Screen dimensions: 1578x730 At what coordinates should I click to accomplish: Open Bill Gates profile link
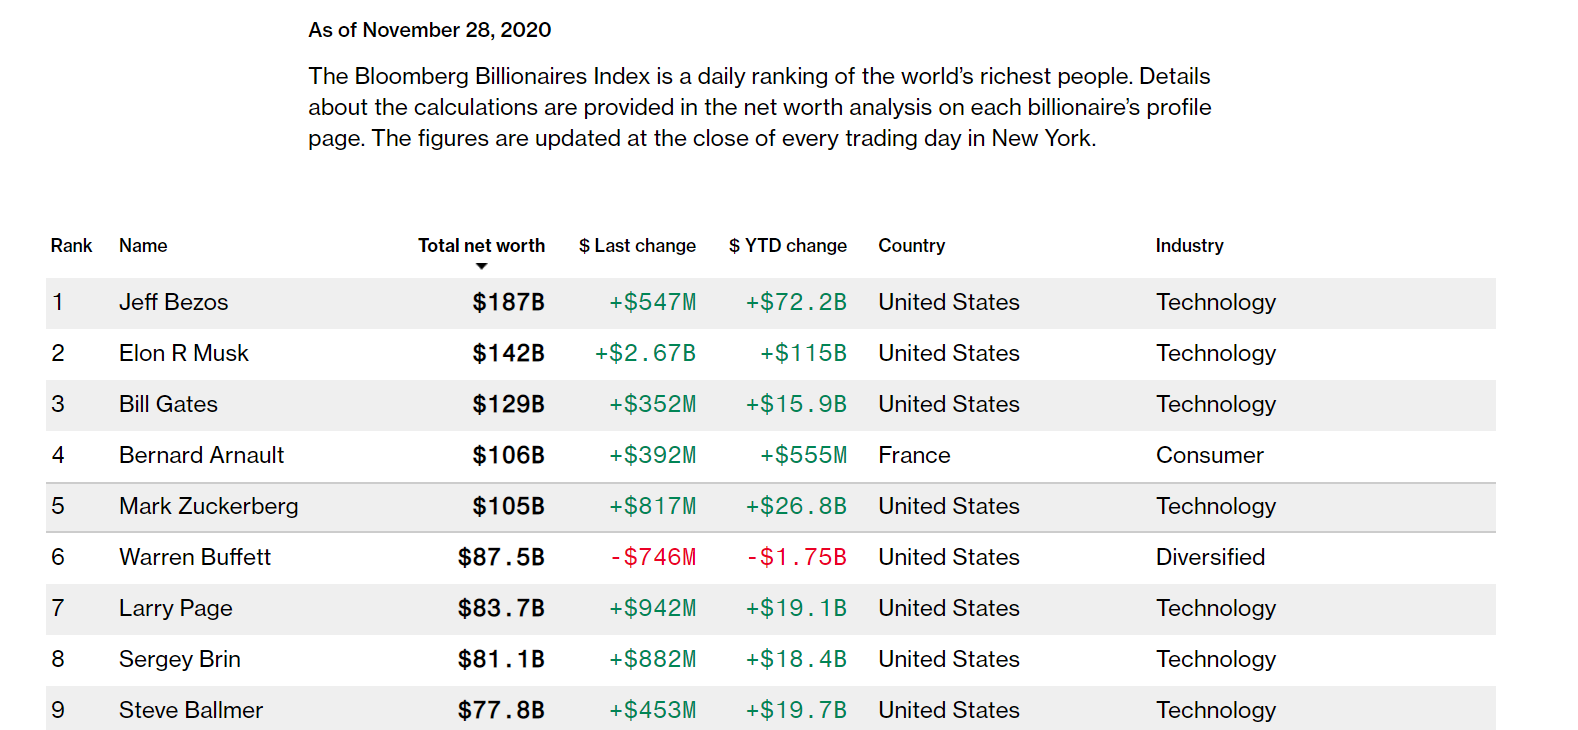tap(168, 404)
